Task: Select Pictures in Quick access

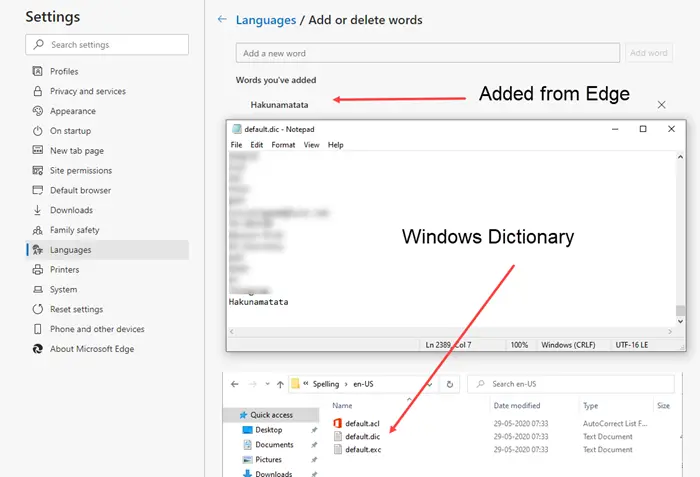Action: click(x=268, y=460)
